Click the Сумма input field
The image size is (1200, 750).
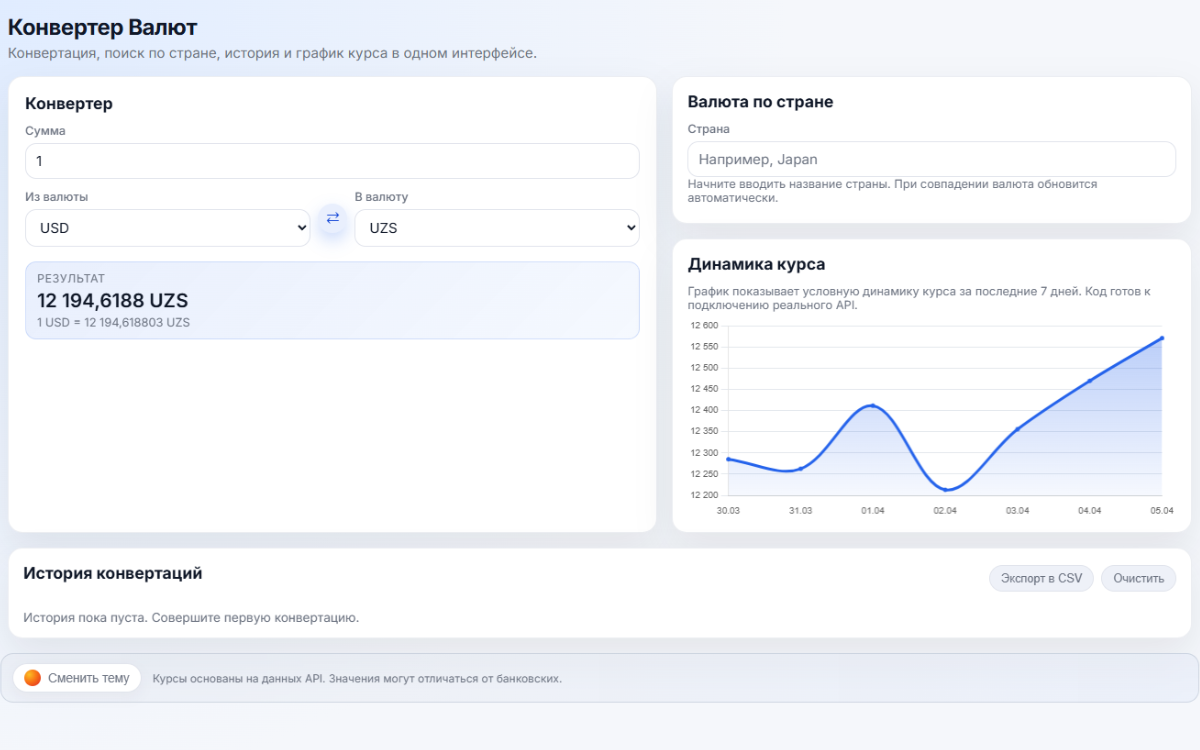(x=332, y=161)
